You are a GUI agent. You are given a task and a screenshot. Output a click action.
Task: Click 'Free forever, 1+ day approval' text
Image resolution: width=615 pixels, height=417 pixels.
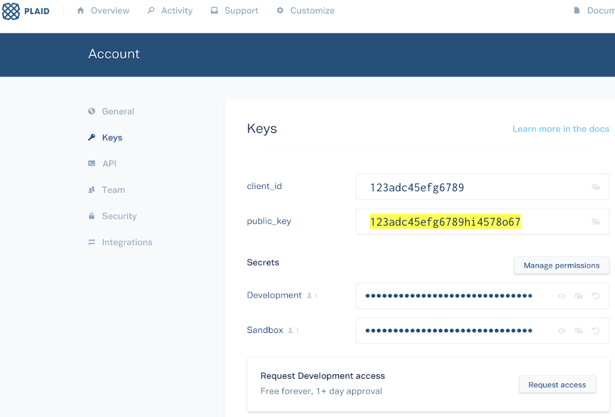coord(321,391)
